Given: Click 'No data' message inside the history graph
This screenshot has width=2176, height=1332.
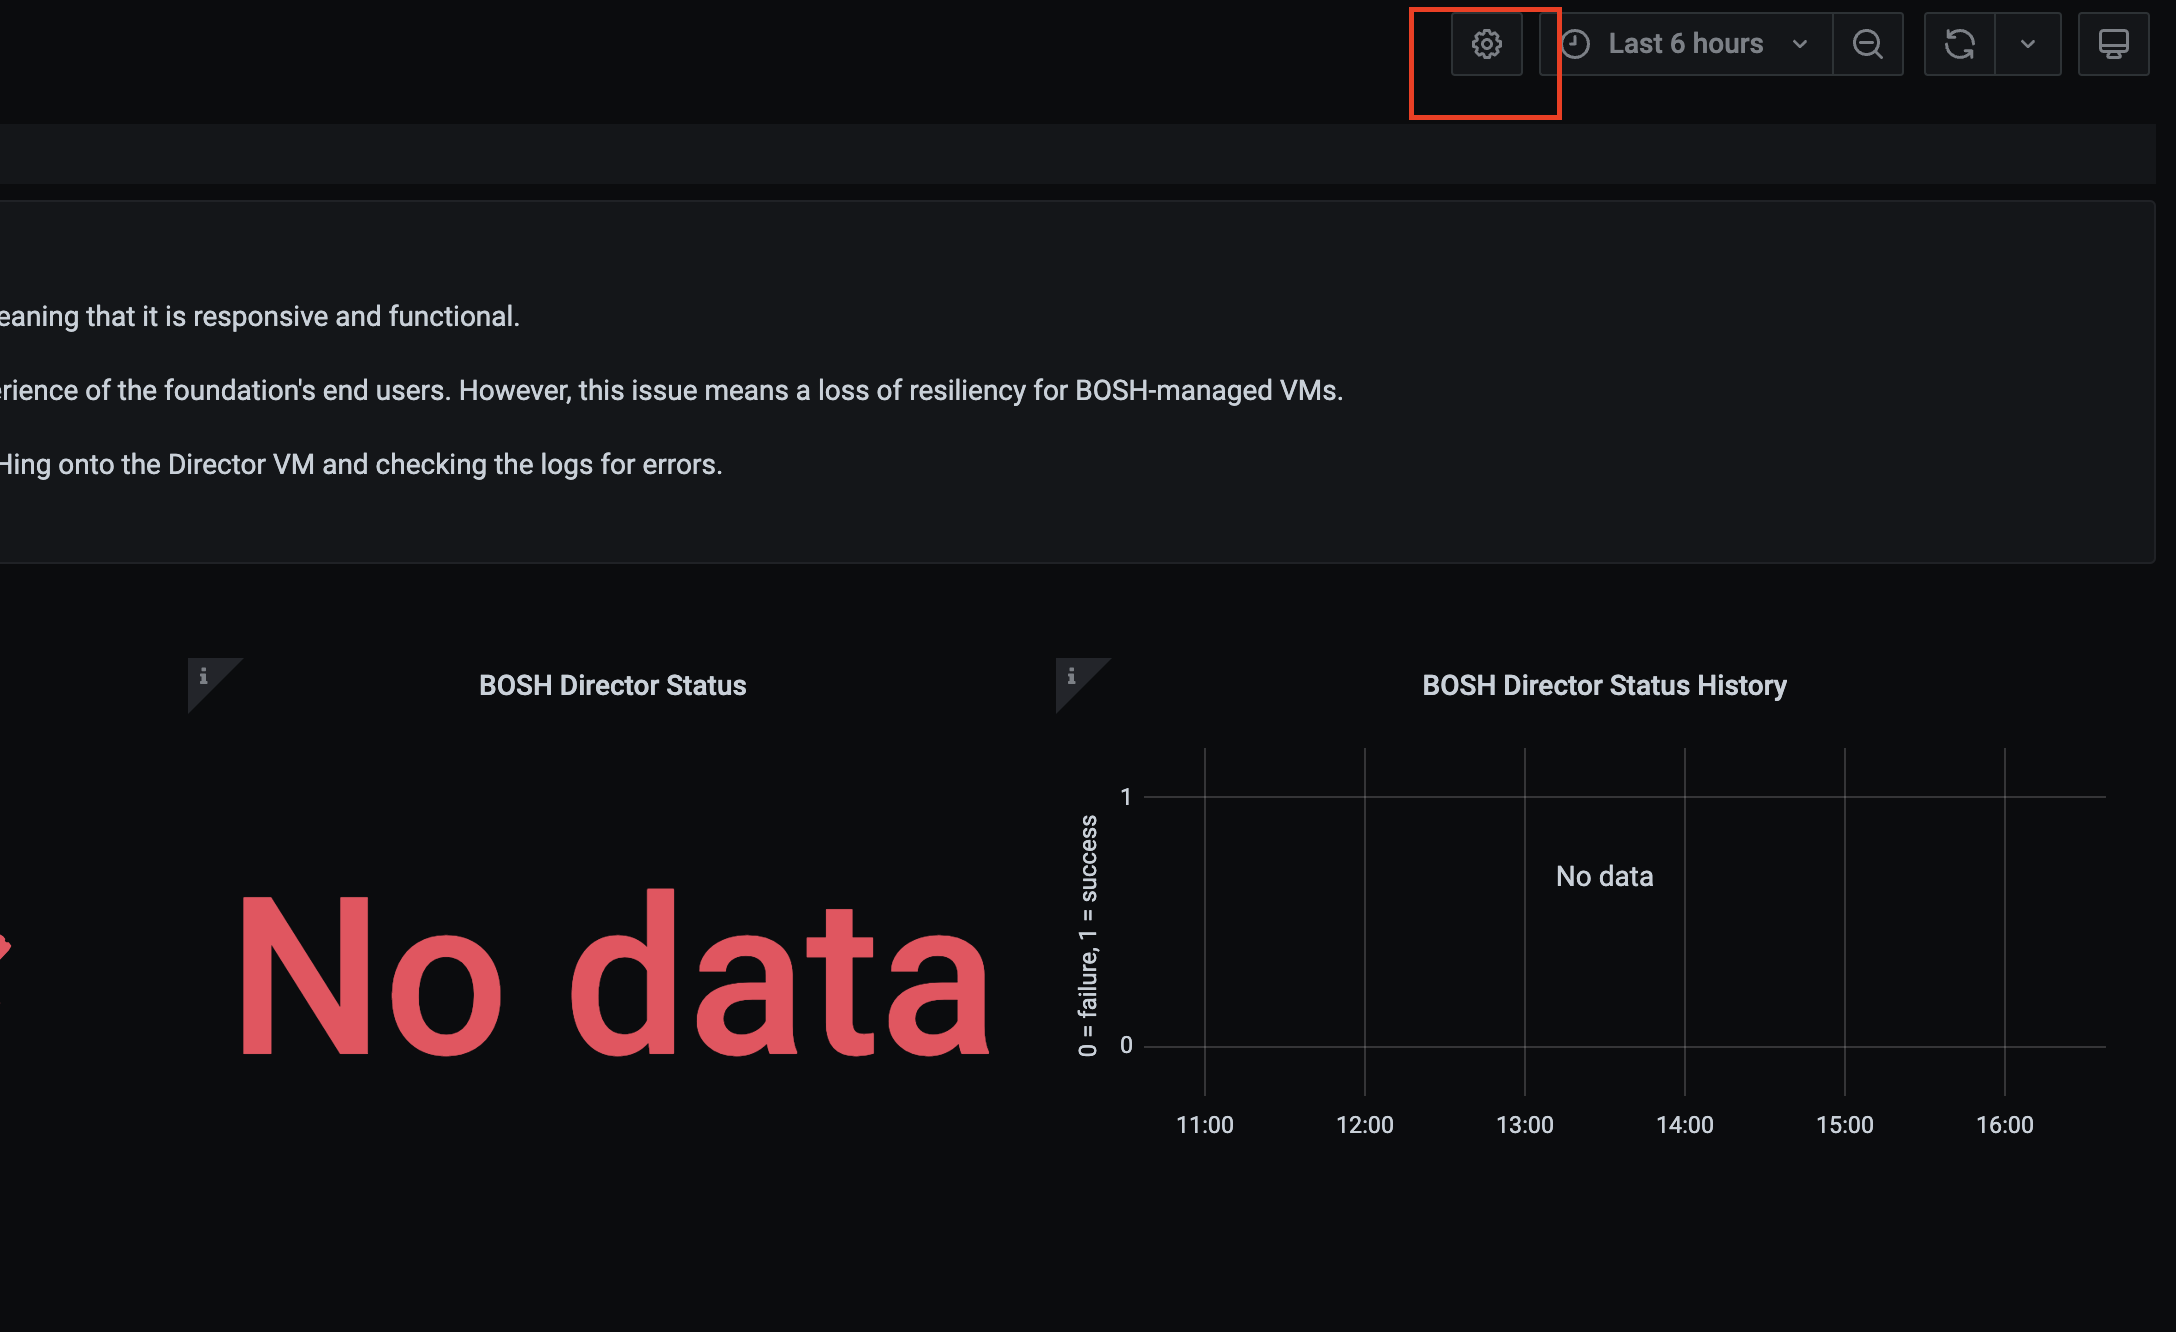Looking at the screenshot, I should click(x=1604, y=876).
